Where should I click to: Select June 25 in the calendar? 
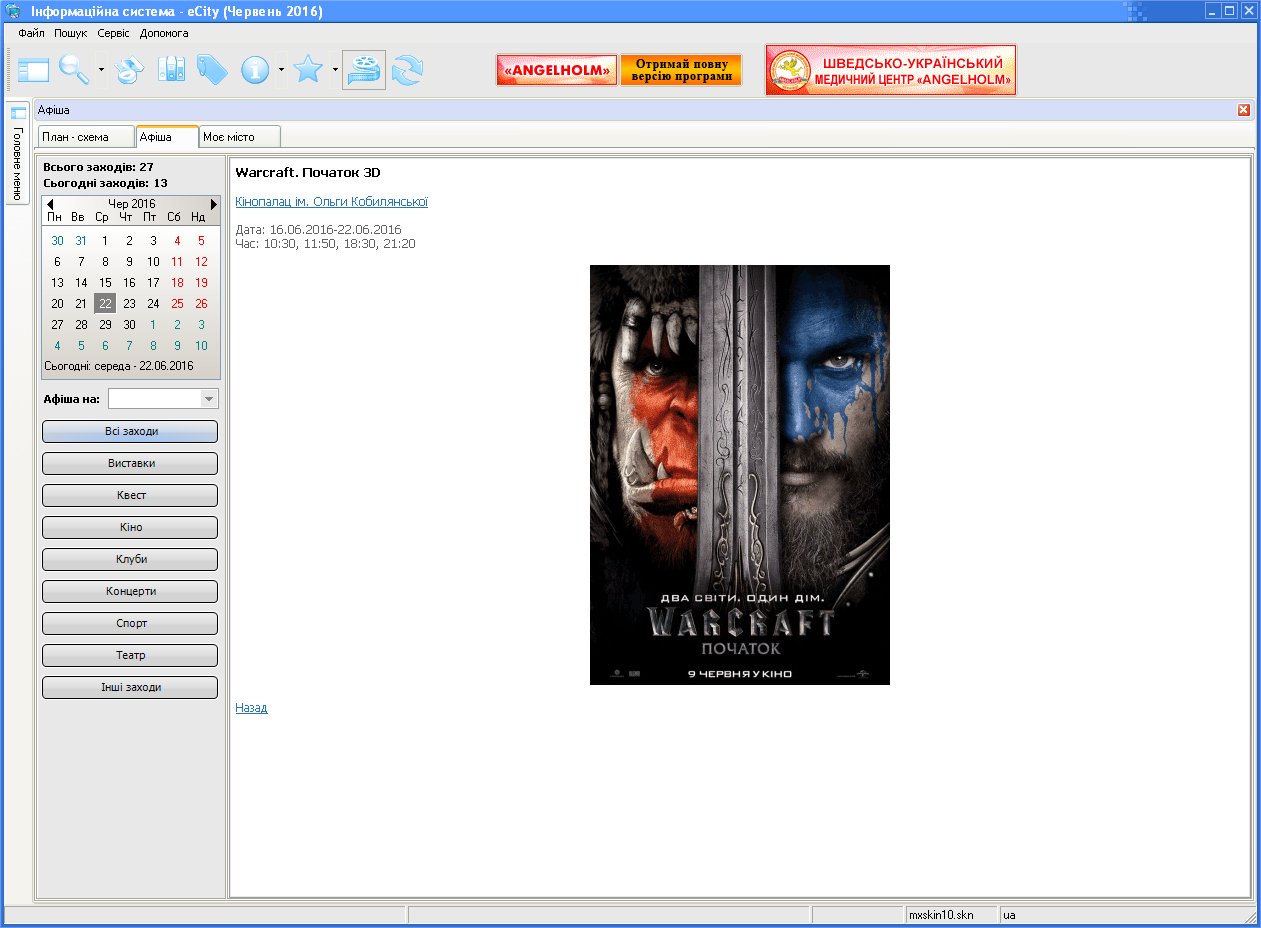(177, 303)
